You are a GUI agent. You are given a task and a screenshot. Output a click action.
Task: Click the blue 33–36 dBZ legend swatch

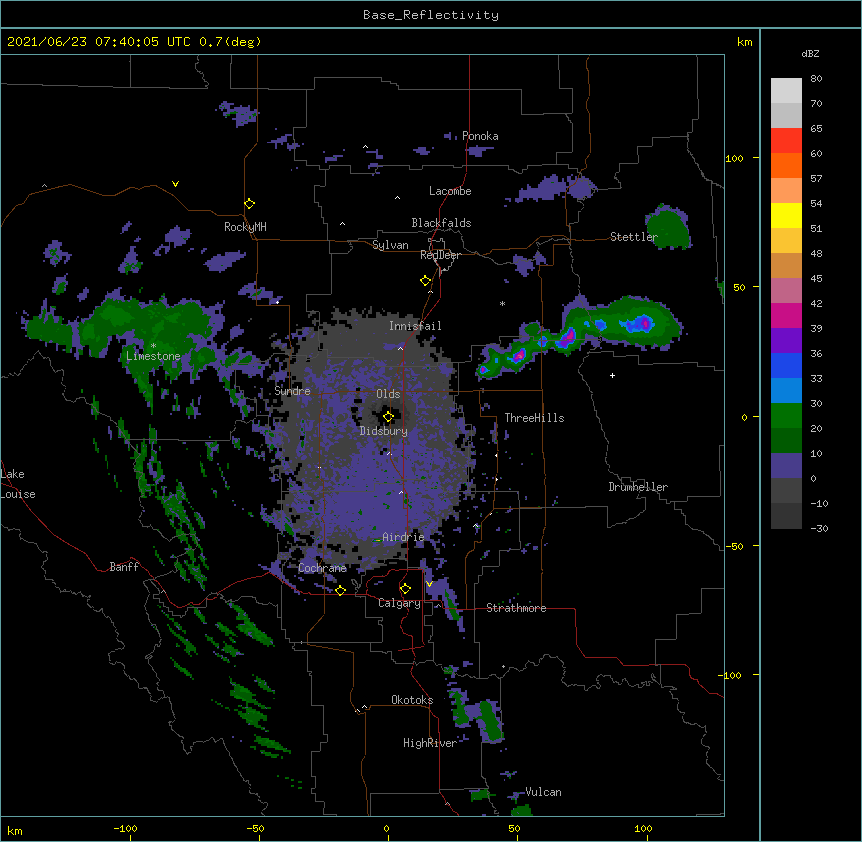[x=786, y=365]
